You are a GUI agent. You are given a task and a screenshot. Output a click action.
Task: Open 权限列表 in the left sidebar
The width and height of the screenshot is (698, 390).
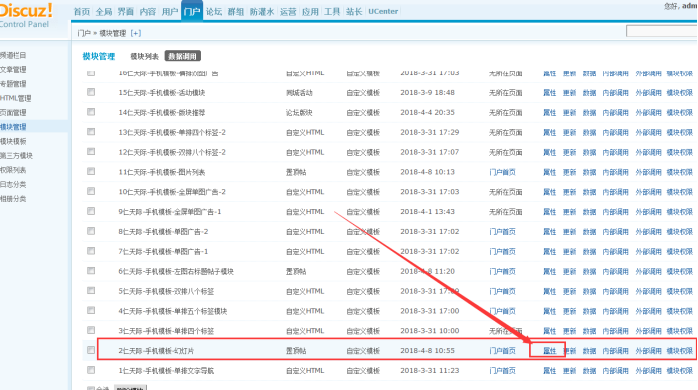pos(13,170)
